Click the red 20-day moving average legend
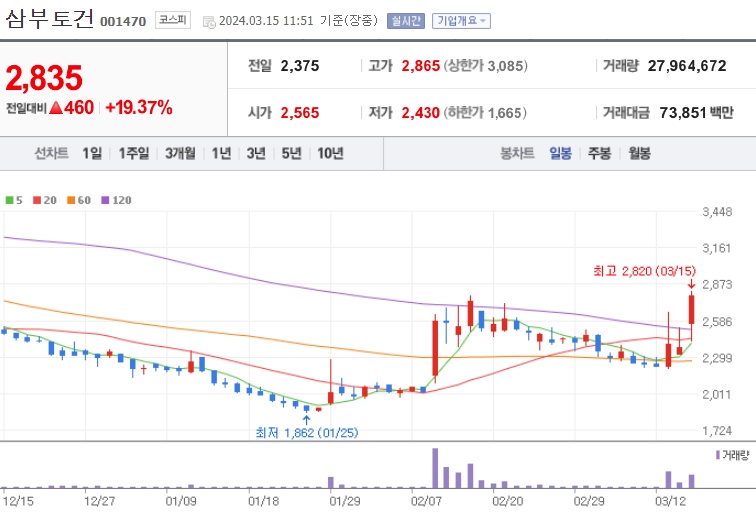 44,200
